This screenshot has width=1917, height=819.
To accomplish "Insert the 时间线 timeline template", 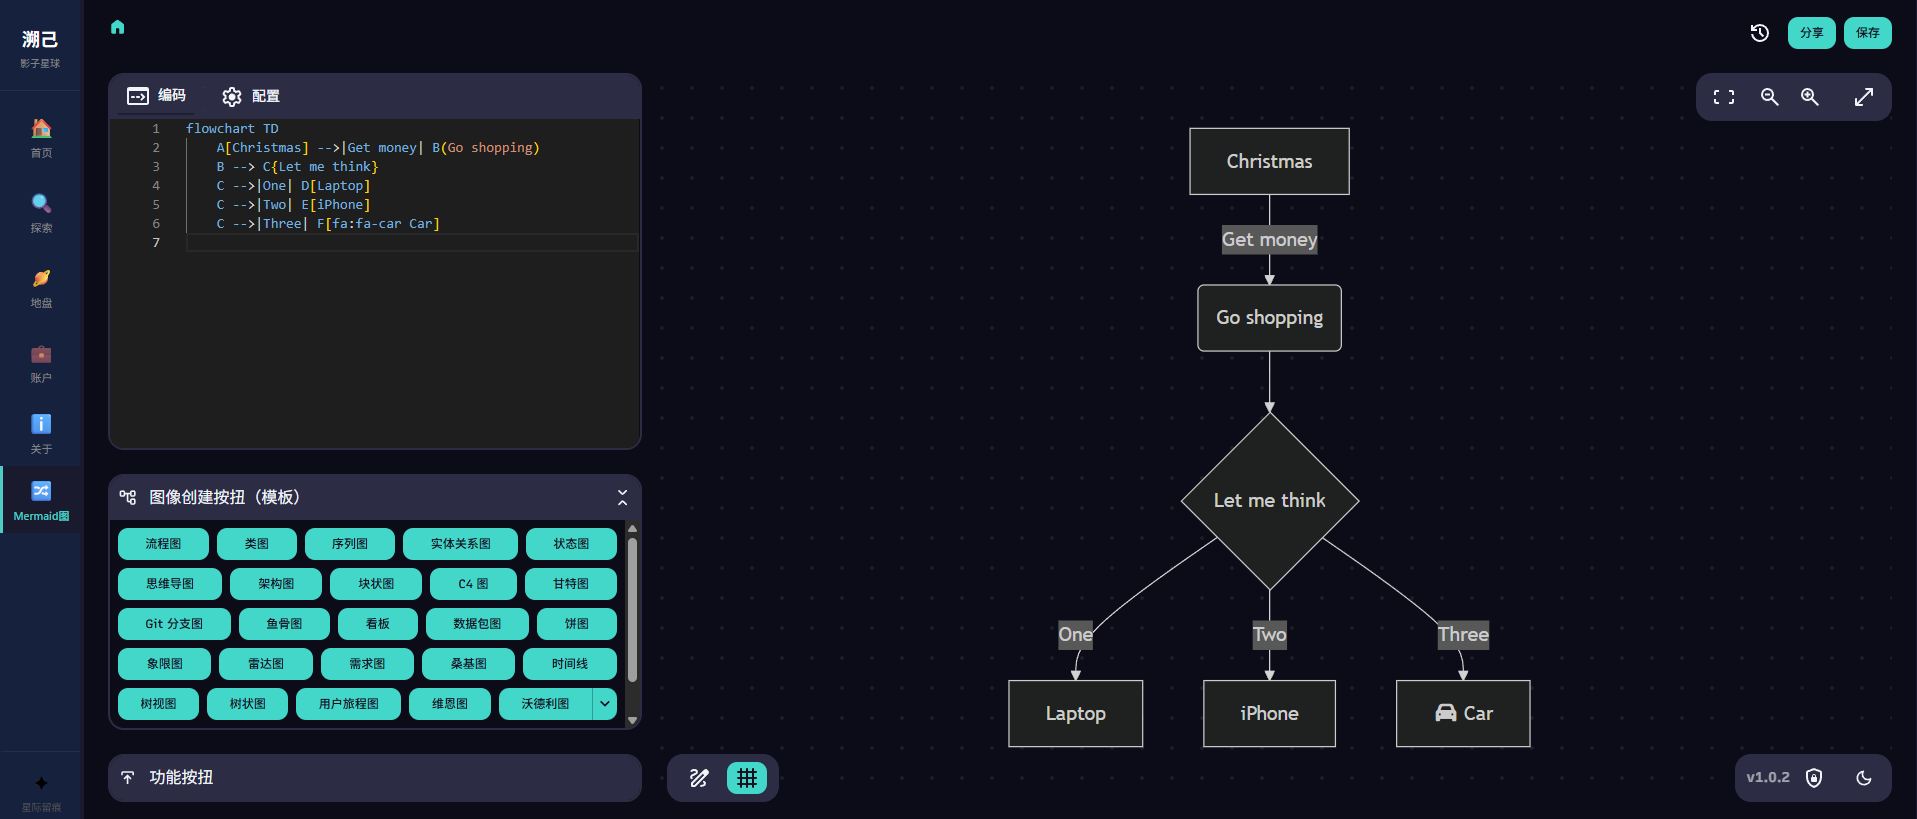I will click(x=570, y=664).
